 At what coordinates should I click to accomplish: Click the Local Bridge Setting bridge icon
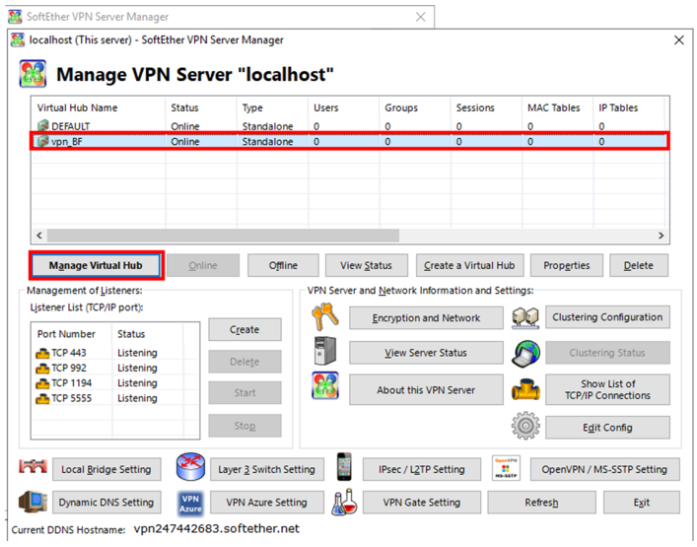33,468
